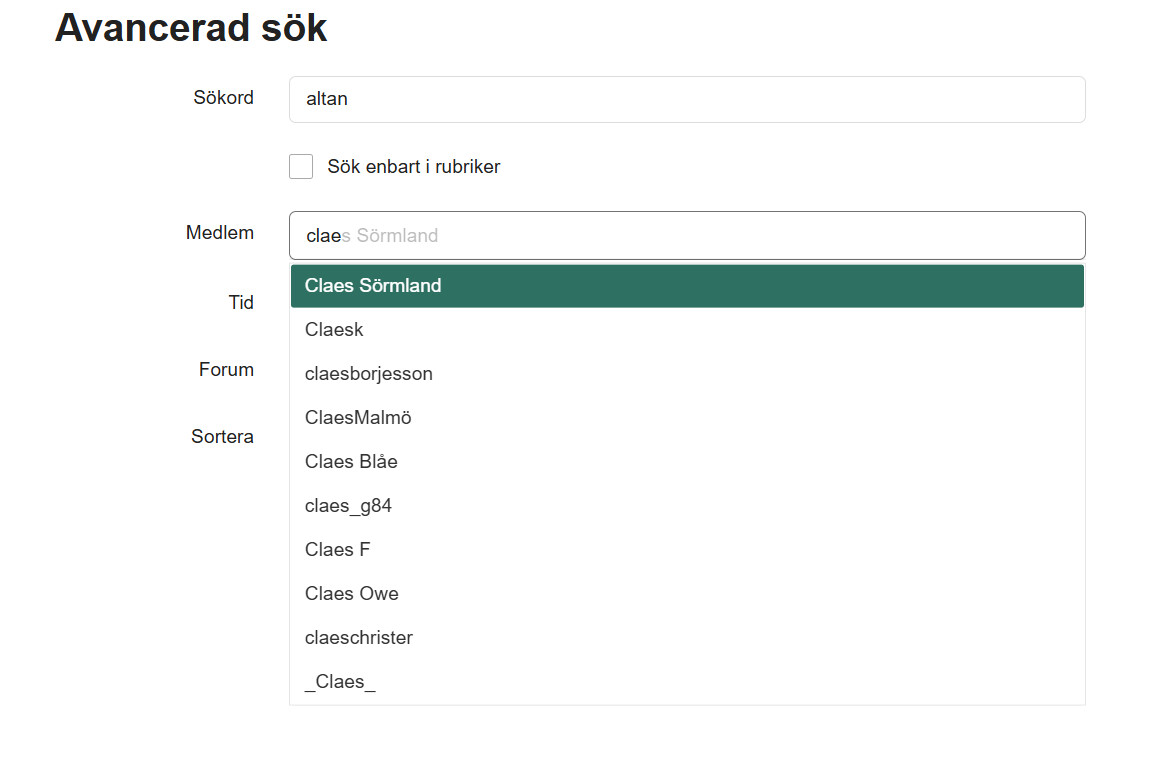
Task: Select the 'ClaesMalmö' suggestion
Action: [x=686, y=418]
